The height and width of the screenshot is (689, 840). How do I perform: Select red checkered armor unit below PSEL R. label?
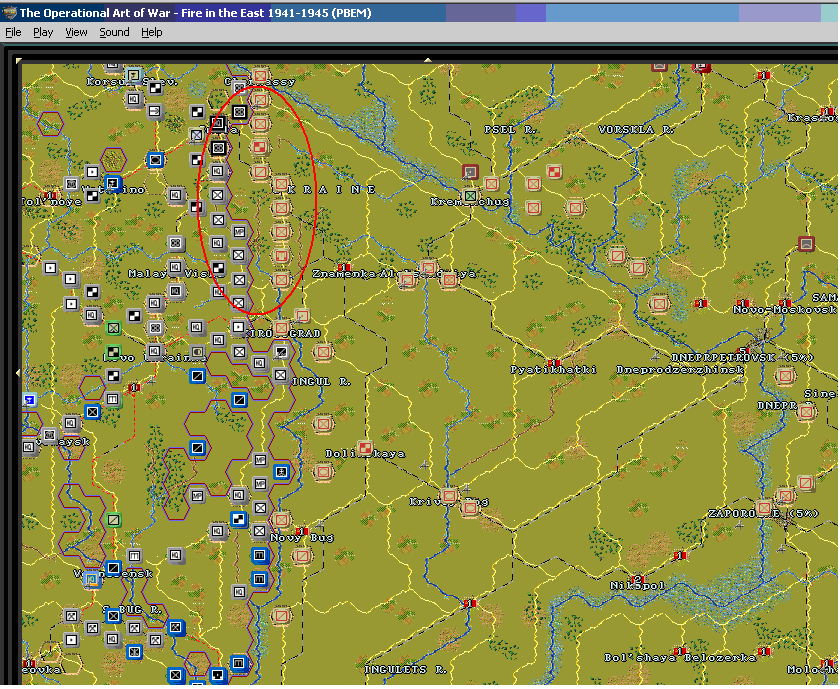click(554, 172)
